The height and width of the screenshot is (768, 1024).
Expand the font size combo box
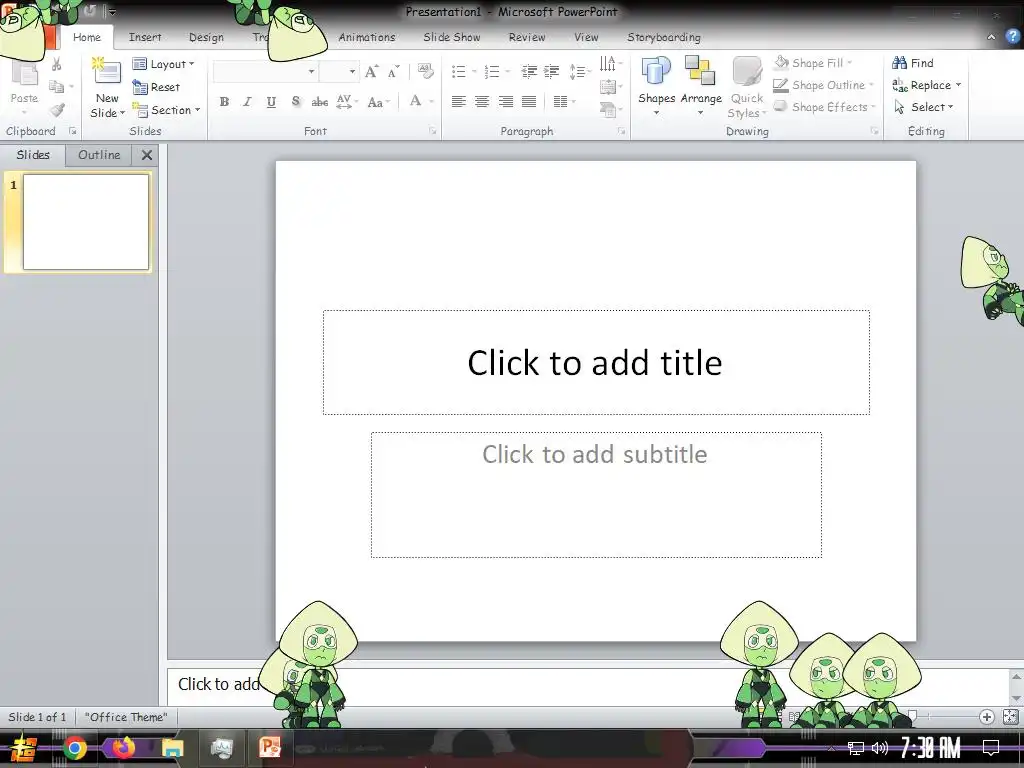point(353,71)
